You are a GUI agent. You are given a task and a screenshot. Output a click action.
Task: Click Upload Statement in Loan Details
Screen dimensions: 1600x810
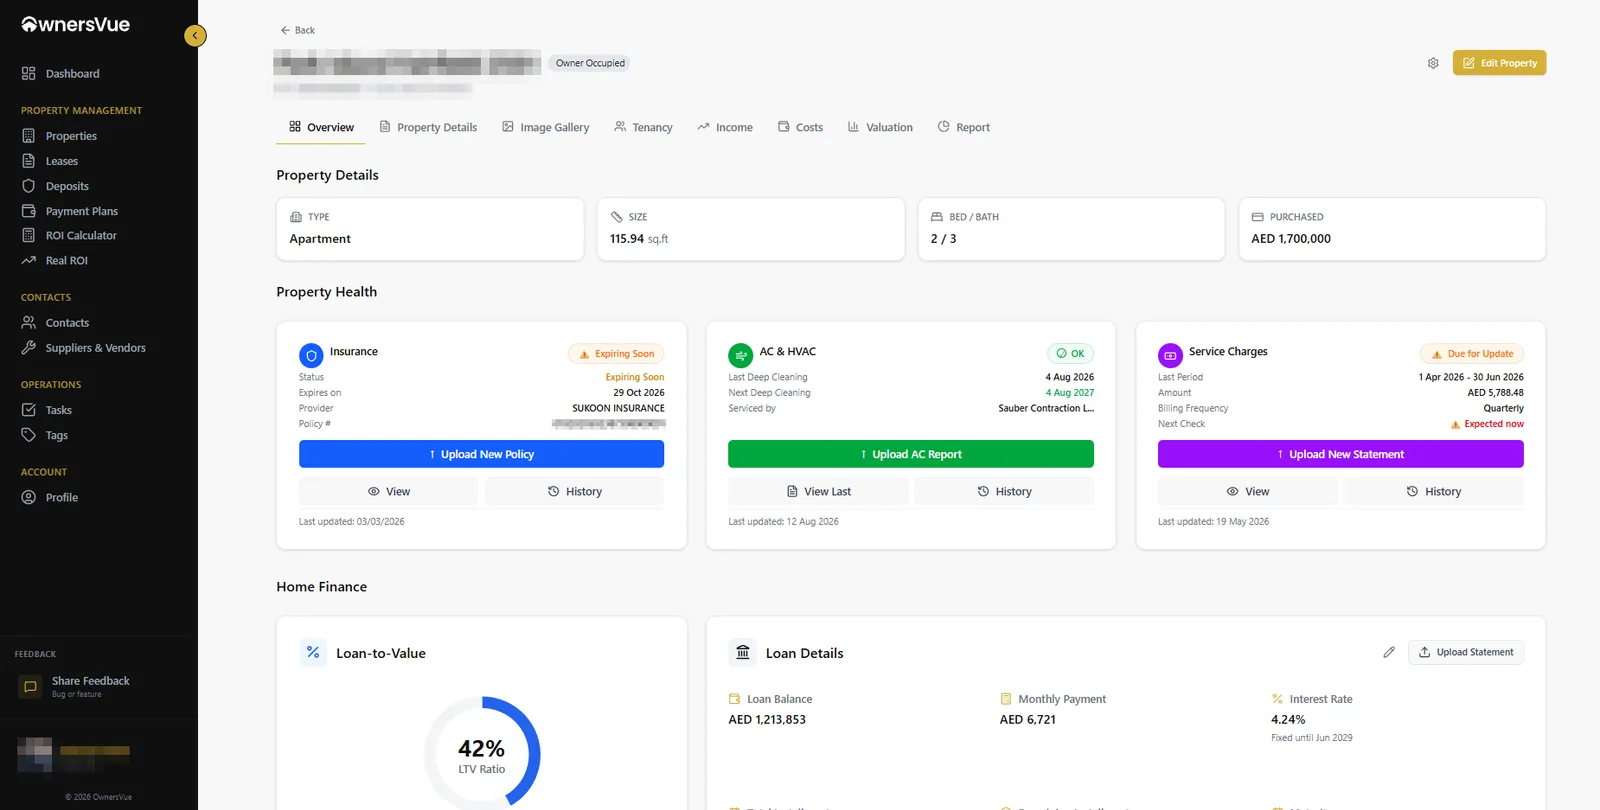(1466, 652)
